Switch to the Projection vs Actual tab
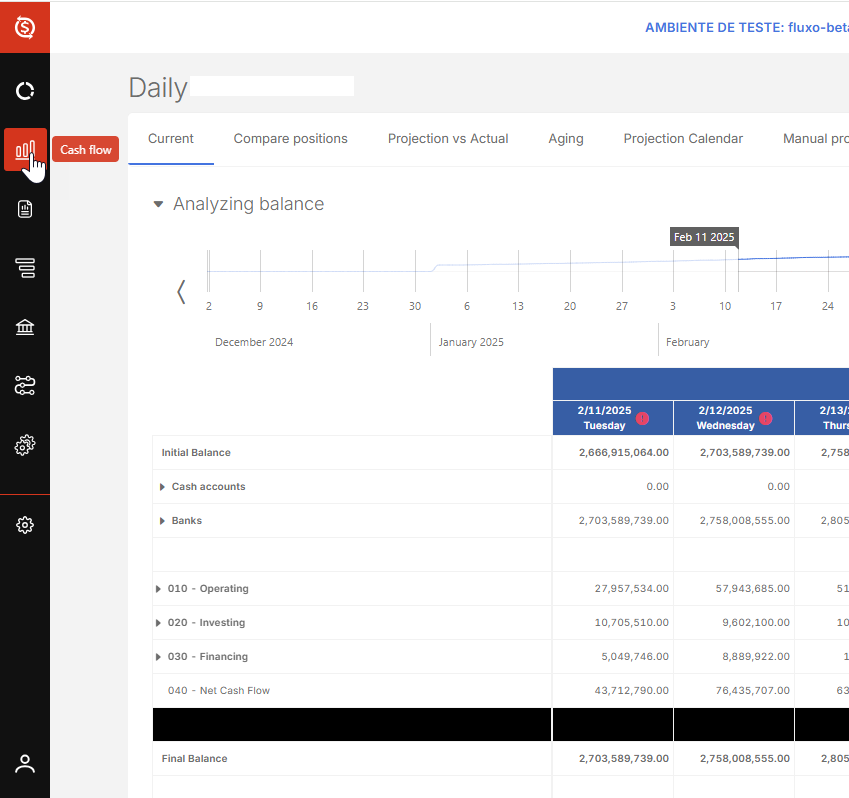Screen dimensions: 849x798 pos(448,139)
